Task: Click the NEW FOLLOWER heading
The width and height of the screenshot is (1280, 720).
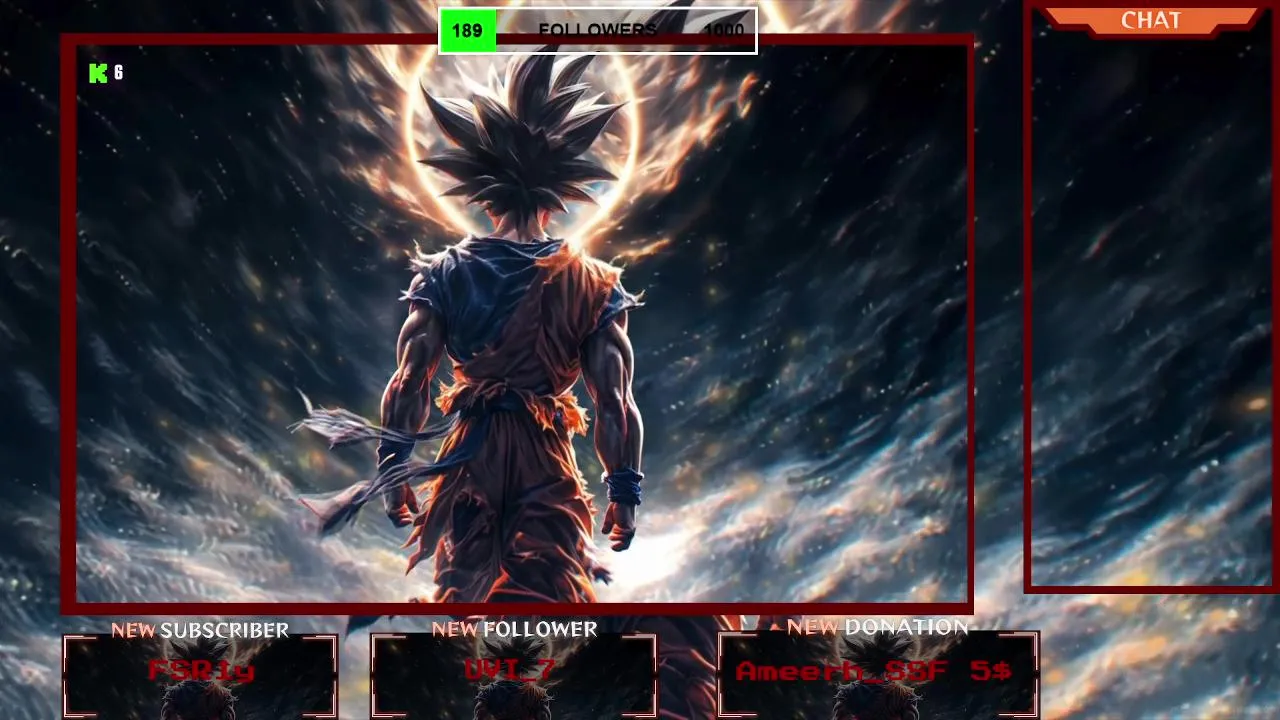Action: [x=514, y=629]
